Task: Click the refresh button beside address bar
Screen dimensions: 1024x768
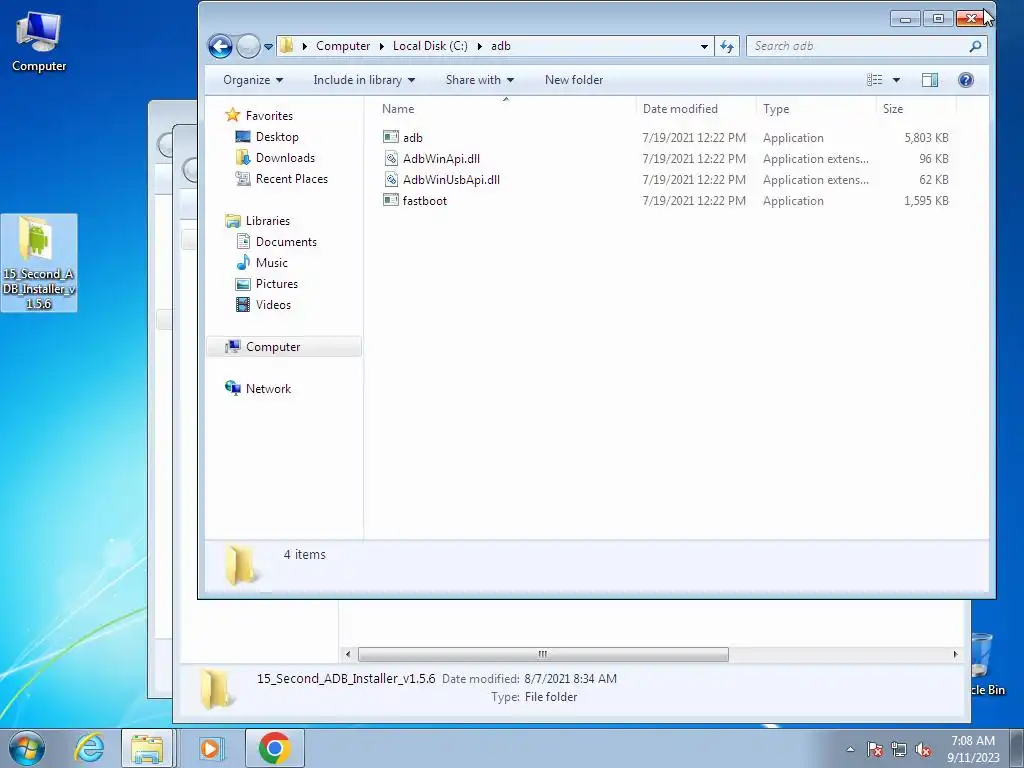Action: click(727, 46)
